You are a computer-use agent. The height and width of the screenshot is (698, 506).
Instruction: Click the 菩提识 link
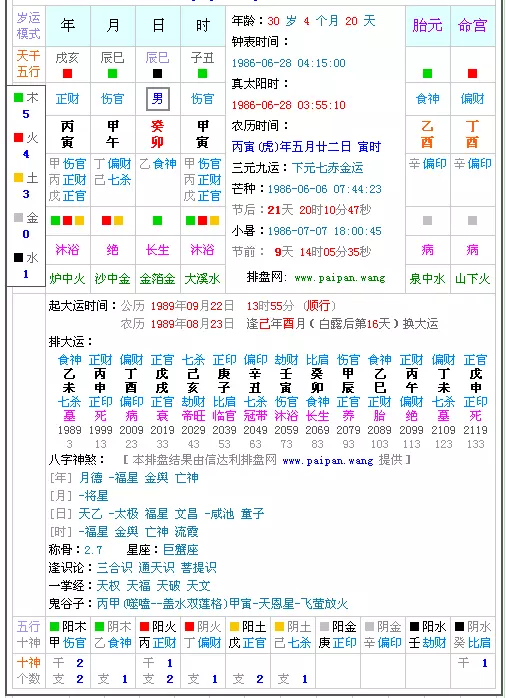pyautogui.click(x=198, y=568)
